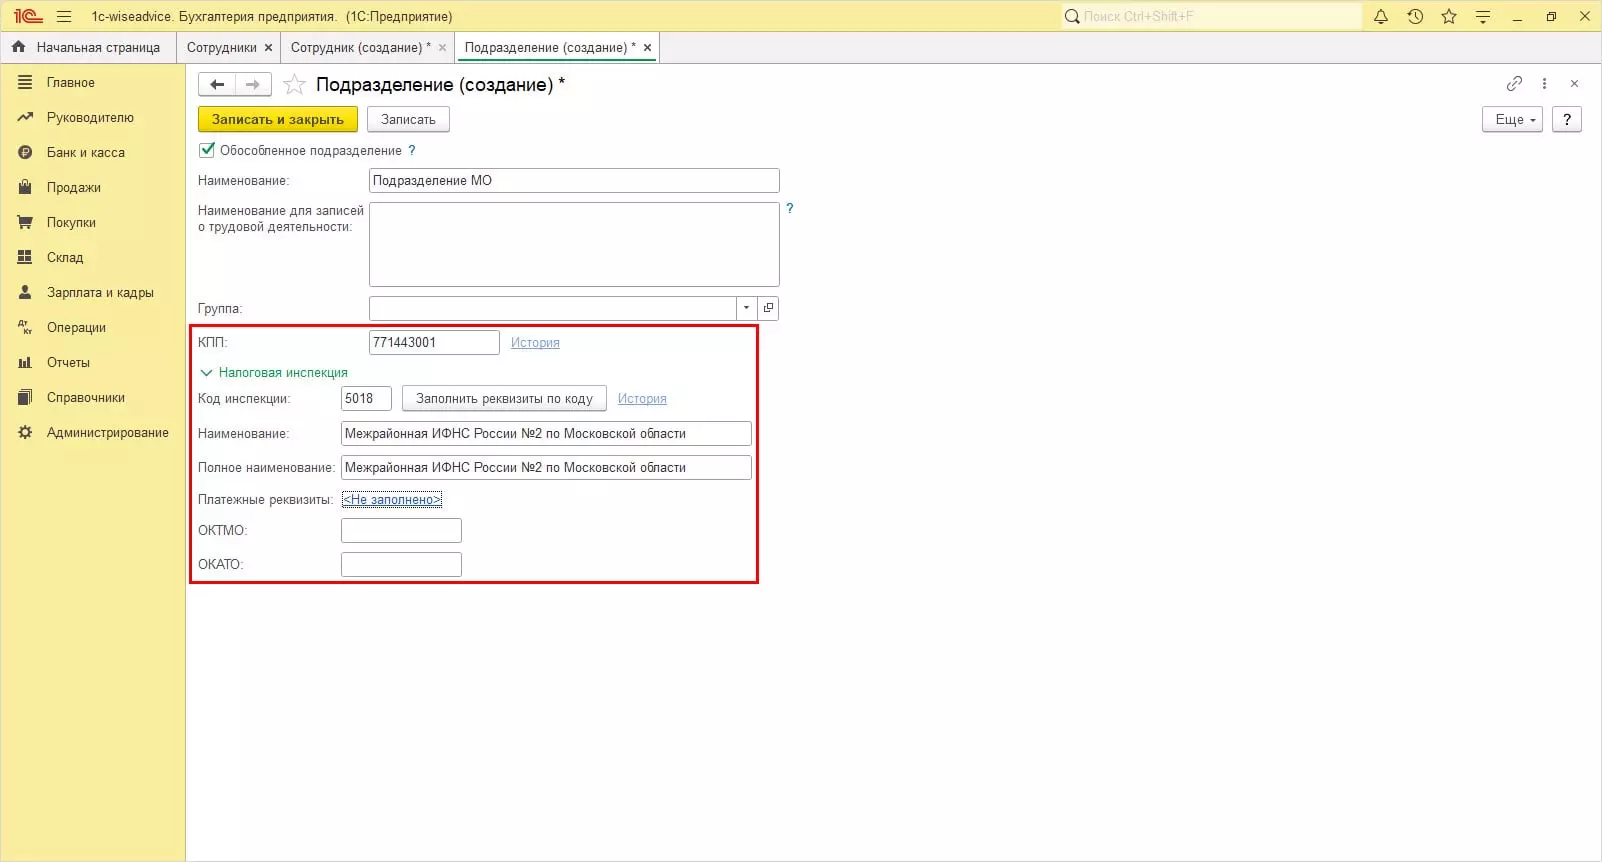Click the ОКТМО input field

click(x=401, y=530)
